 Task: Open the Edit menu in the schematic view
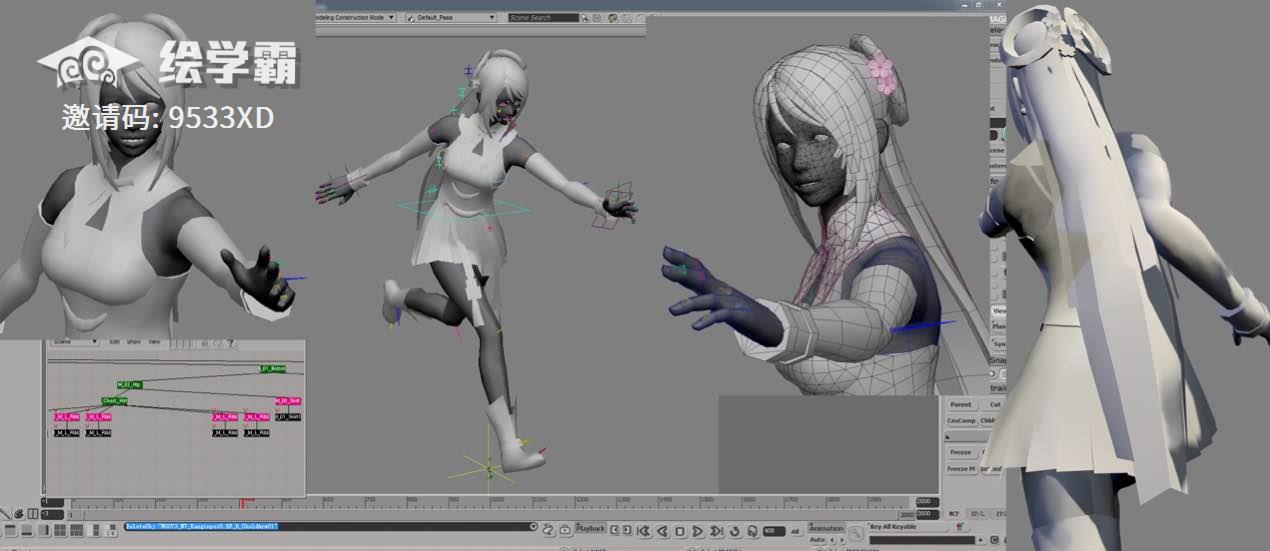coord(114,341)
